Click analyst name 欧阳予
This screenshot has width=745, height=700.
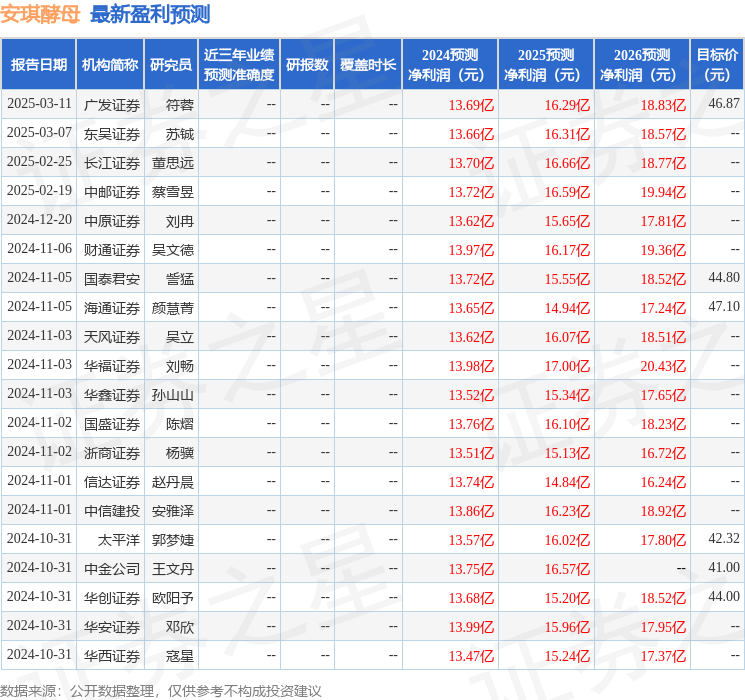[x=173, y=598]
